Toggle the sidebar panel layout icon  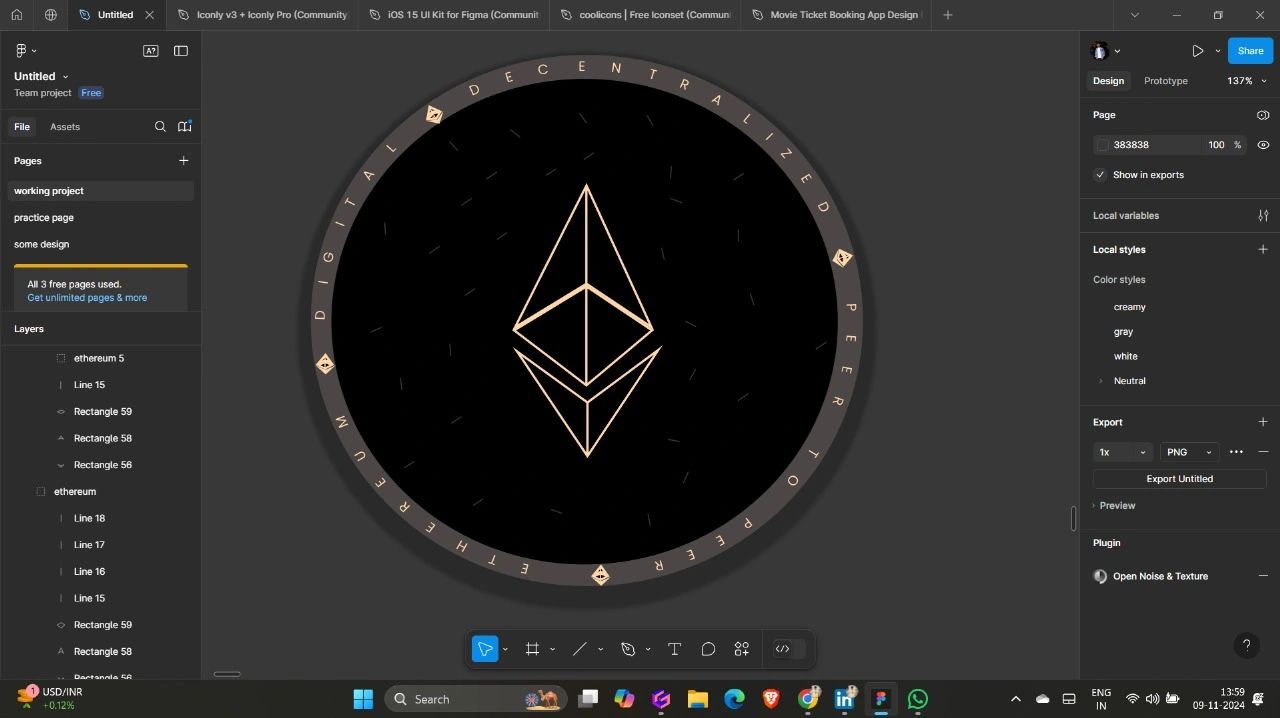(x=181, y=51)
